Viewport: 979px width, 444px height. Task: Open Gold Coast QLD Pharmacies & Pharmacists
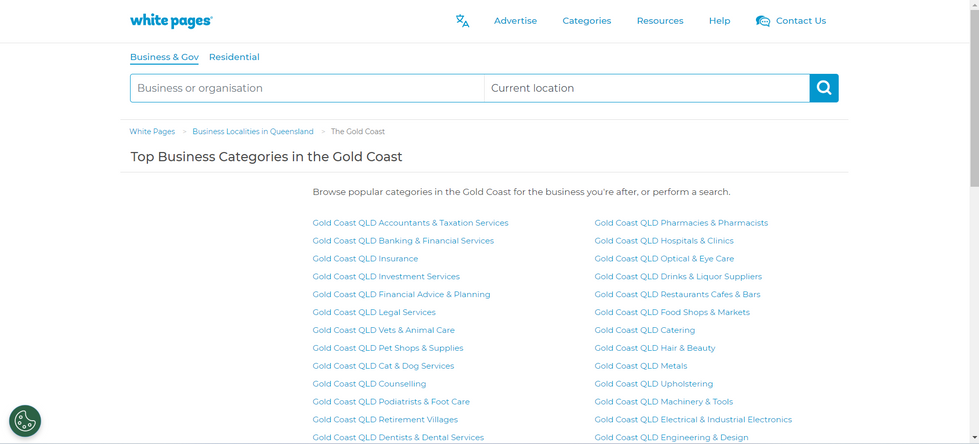click(681, 223)
